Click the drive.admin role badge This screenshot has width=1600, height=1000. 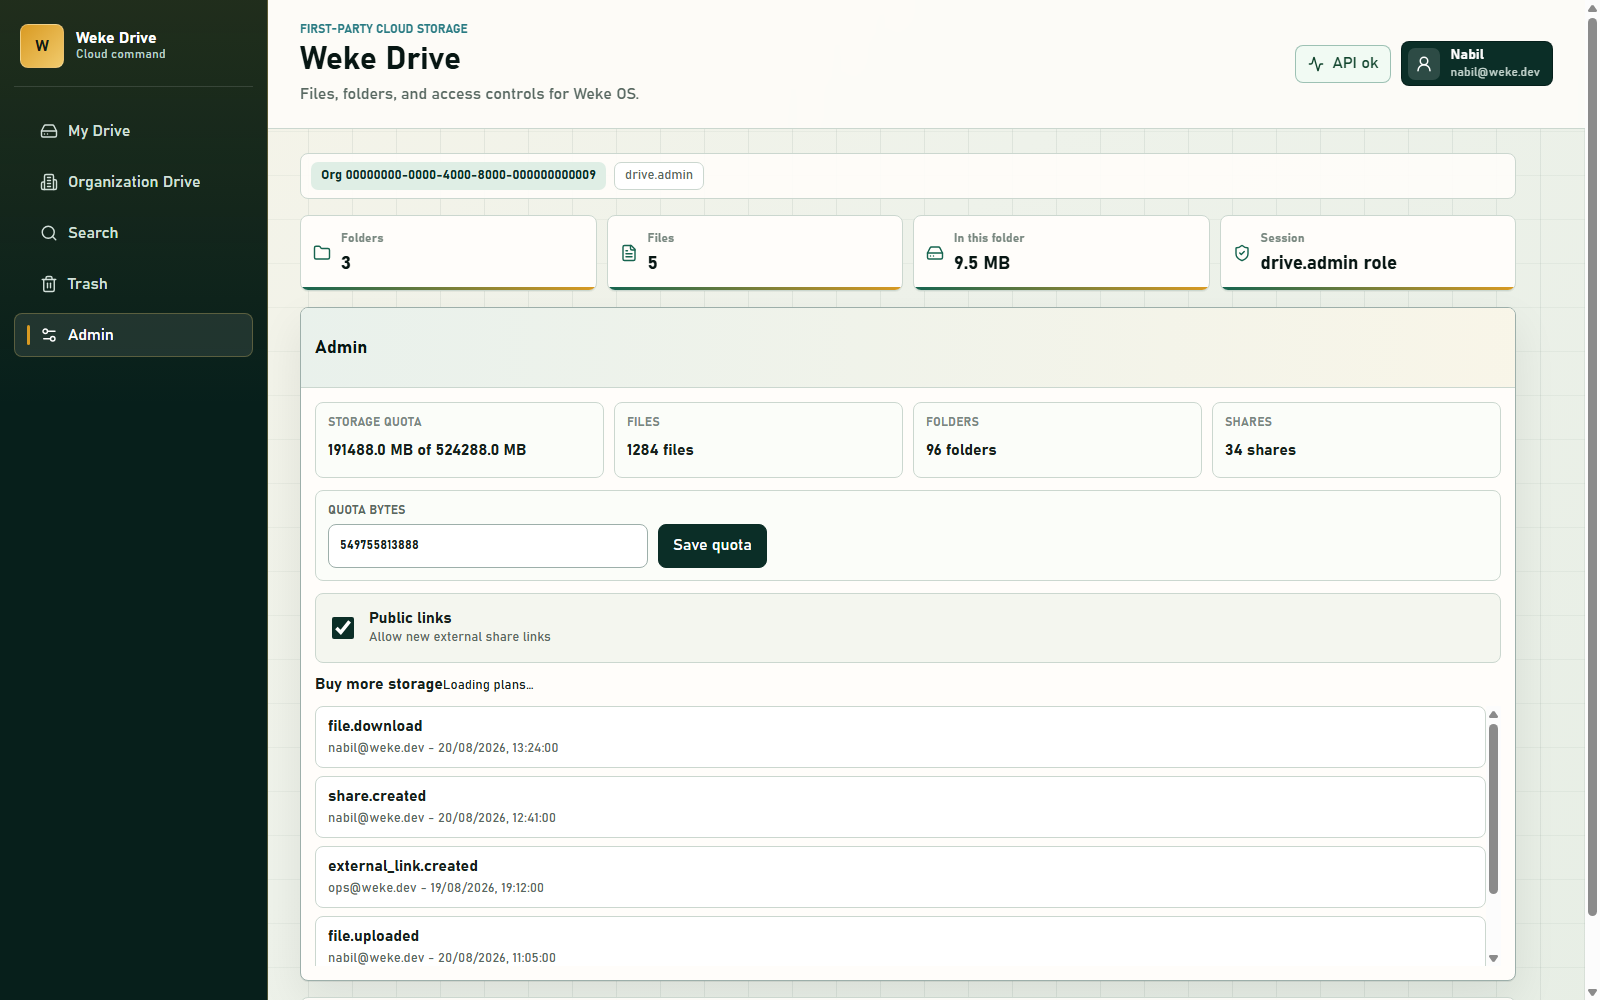point(659,176)
